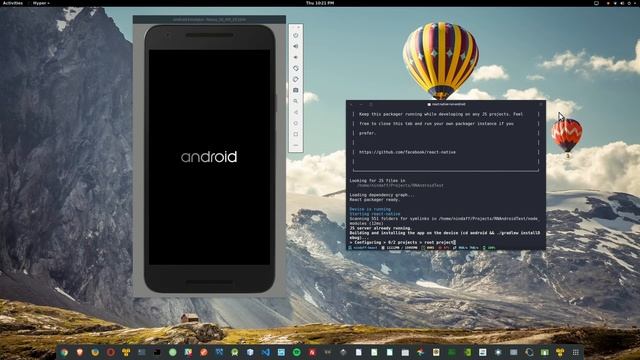Viewport: 640px width, 360px height.
Task: Open the system status menu at top right
Action: tap(621, 3)
